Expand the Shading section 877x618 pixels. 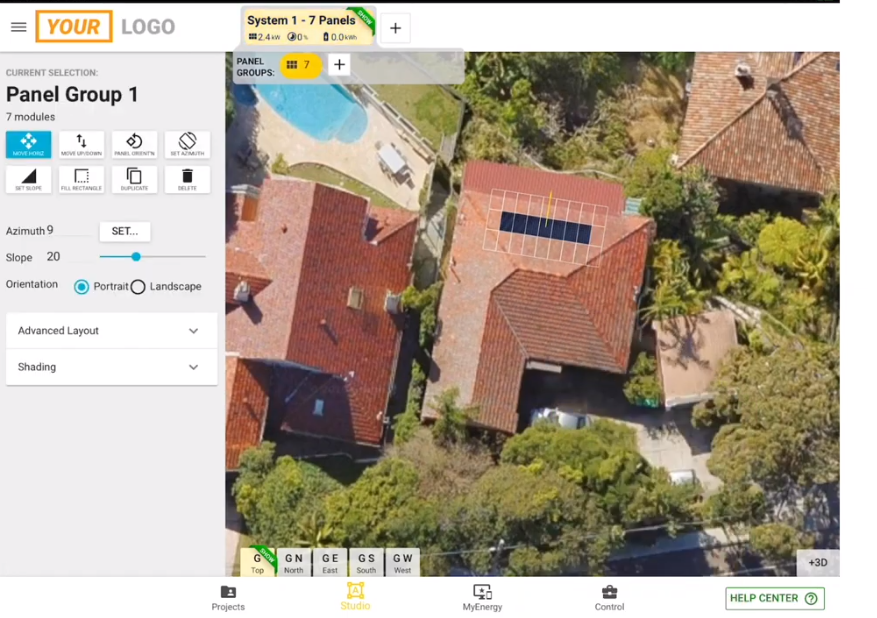point(110,367)
